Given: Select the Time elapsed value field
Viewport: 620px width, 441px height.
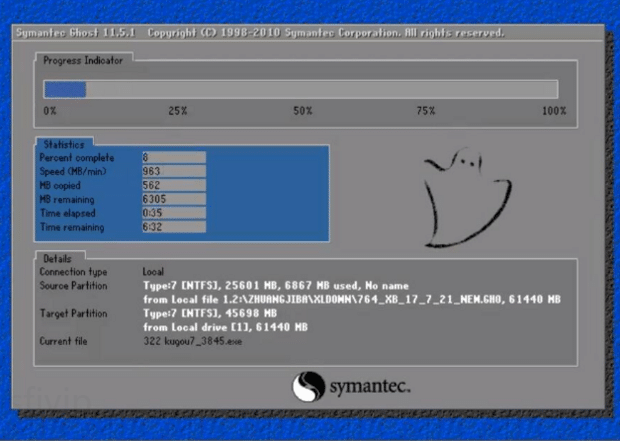Looking at the screenshot, I should point(174,214).
